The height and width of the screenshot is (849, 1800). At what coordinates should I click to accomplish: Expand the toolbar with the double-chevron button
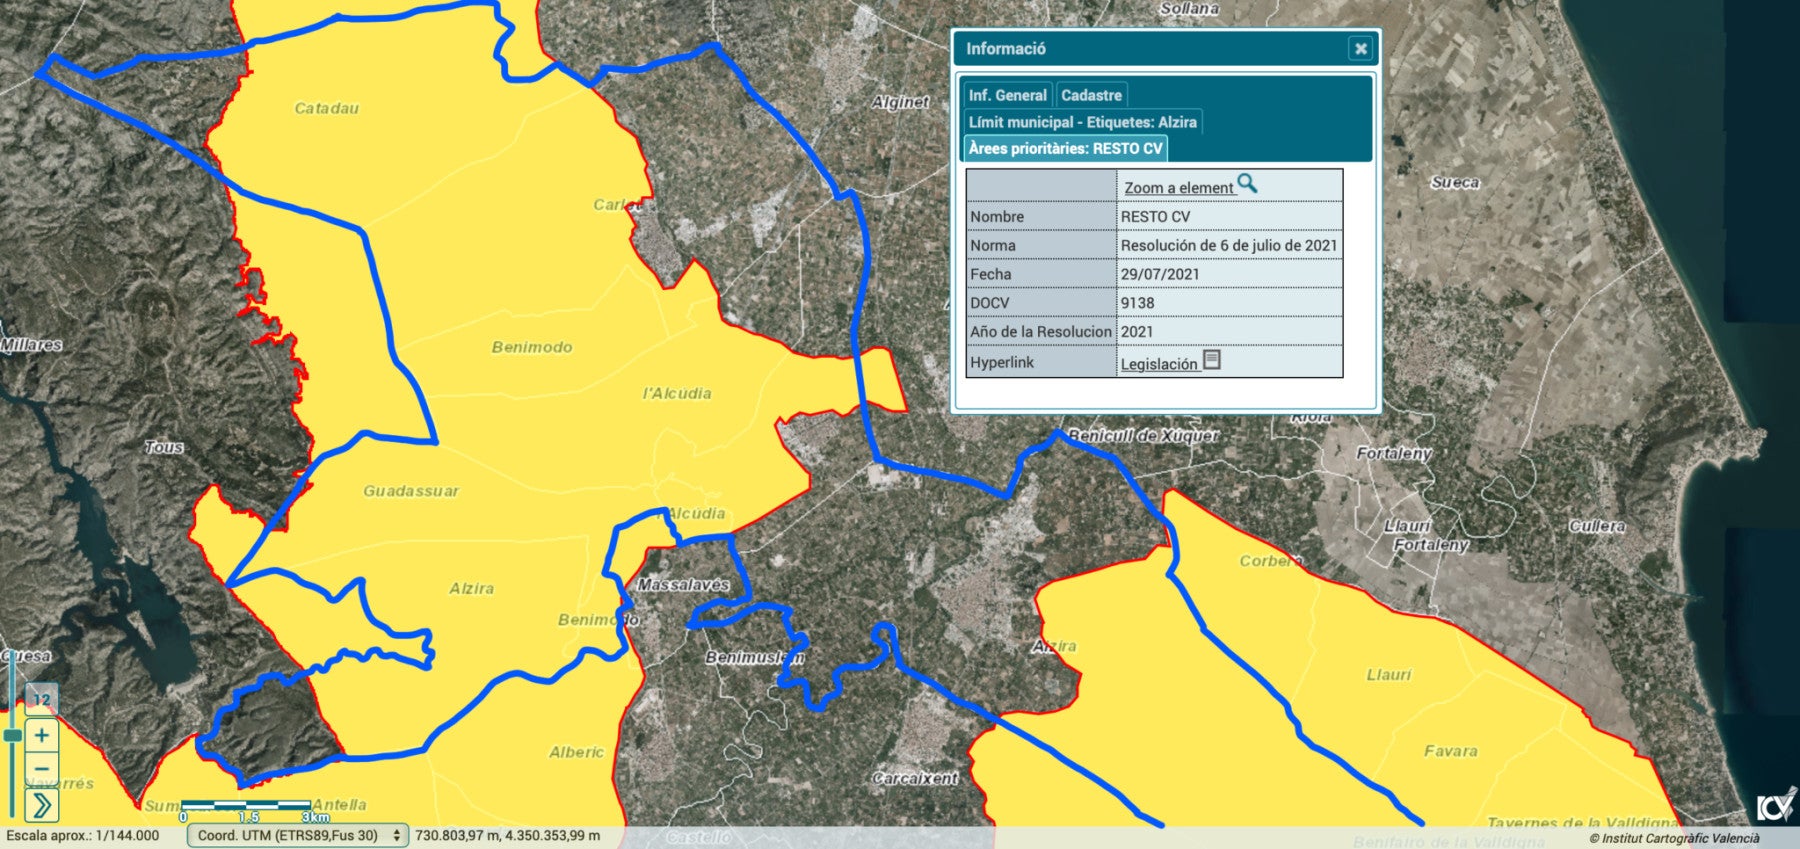point(41,804)
